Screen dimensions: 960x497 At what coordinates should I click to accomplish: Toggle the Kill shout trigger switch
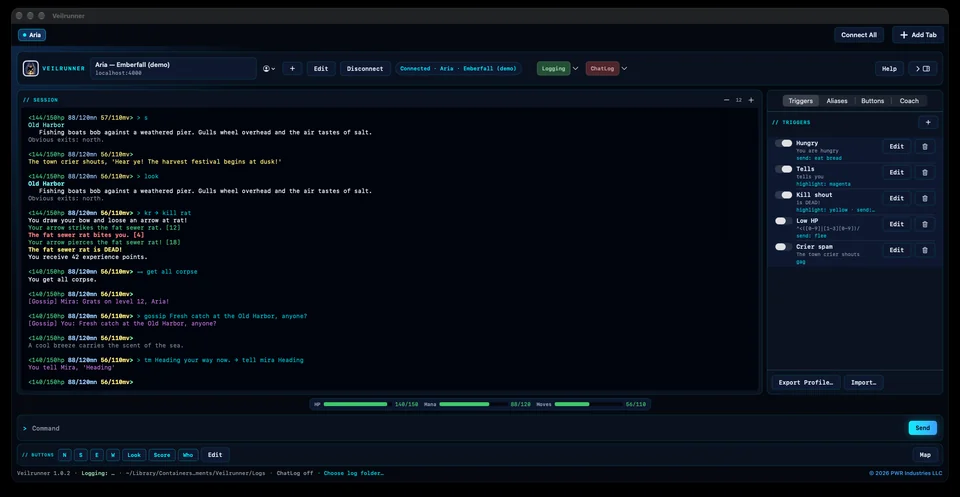(784, 195)
